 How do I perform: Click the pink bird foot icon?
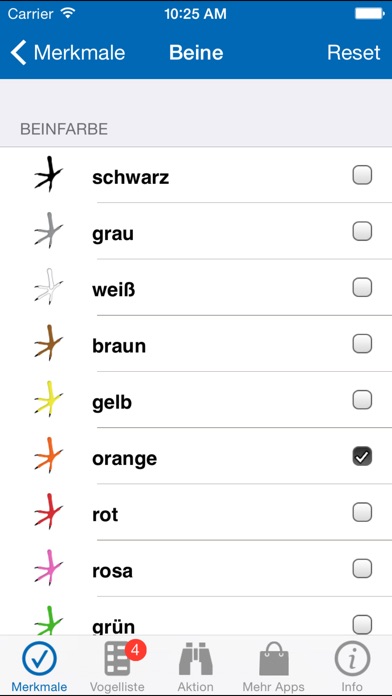[48, 568]
